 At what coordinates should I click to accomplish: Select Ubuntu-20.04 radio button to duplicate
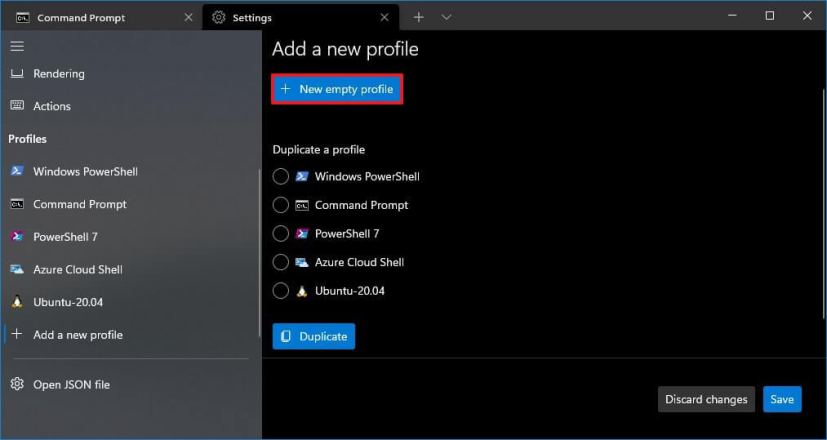281,291
